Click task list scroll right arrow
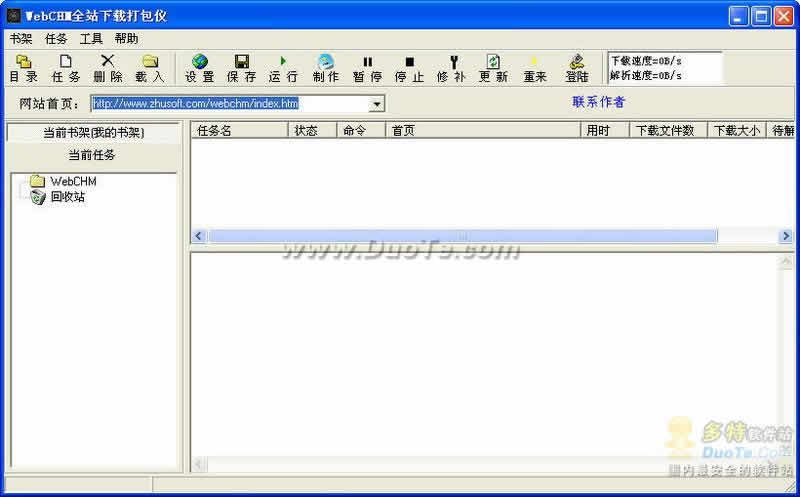The image size is (800, 497). pyautogui.click(x=786, y=236)
